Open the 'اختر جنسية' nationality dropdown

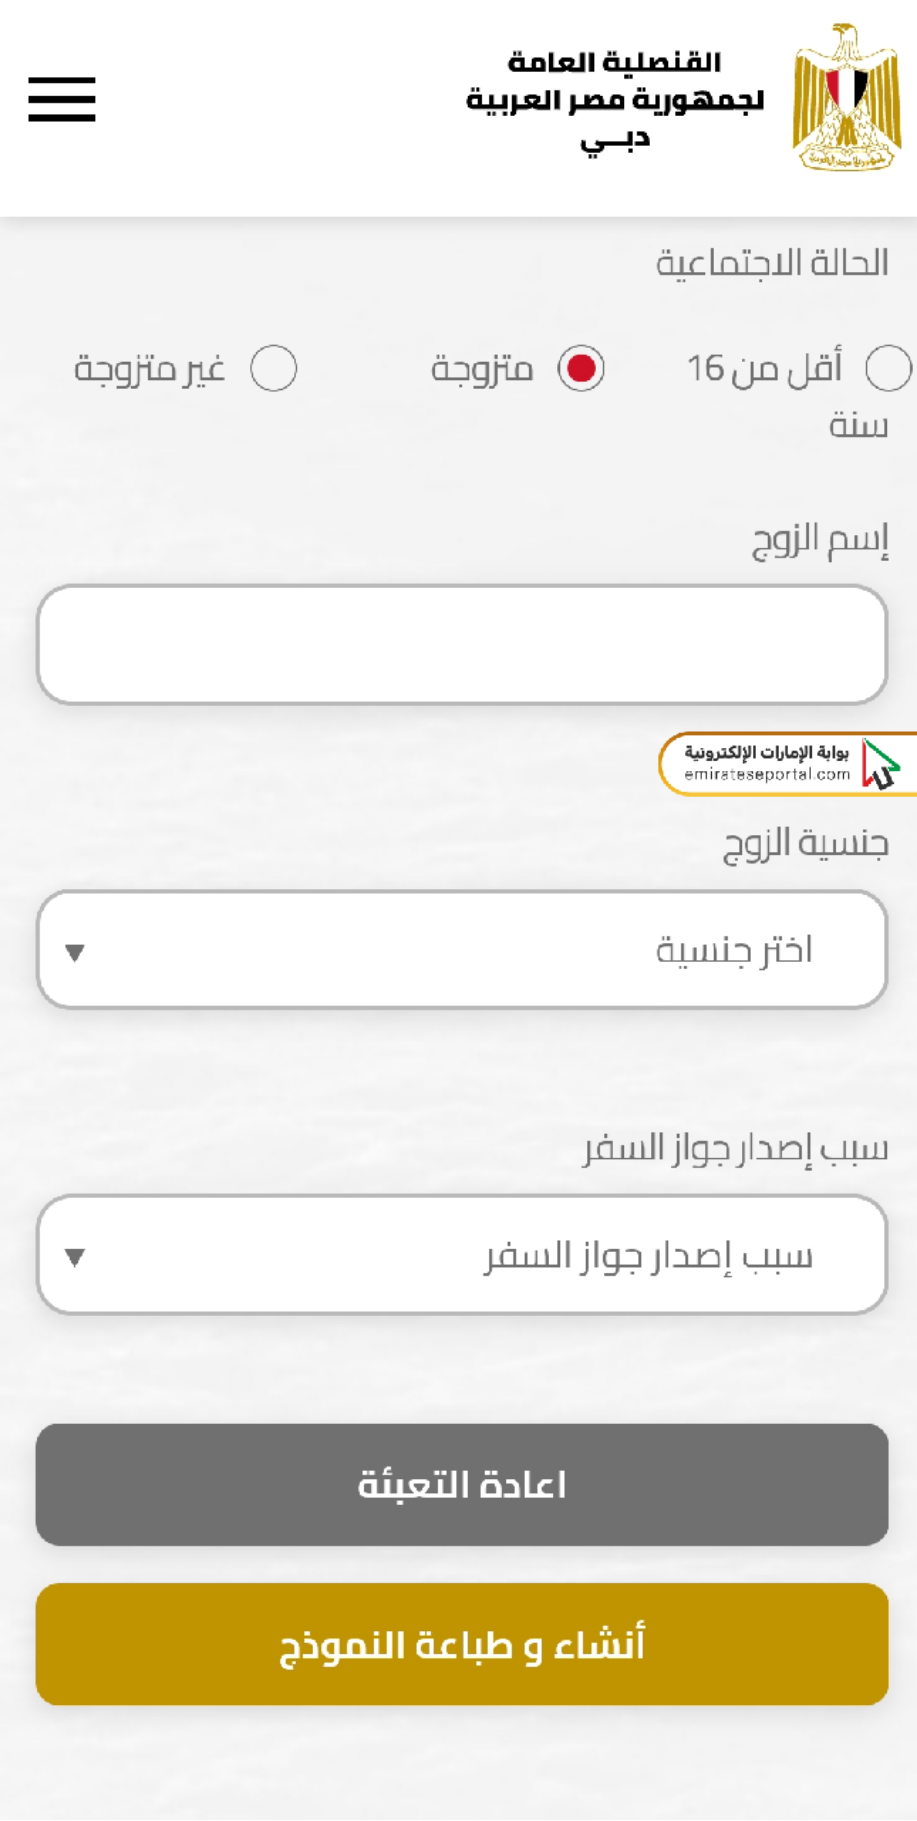click(462, 950)
